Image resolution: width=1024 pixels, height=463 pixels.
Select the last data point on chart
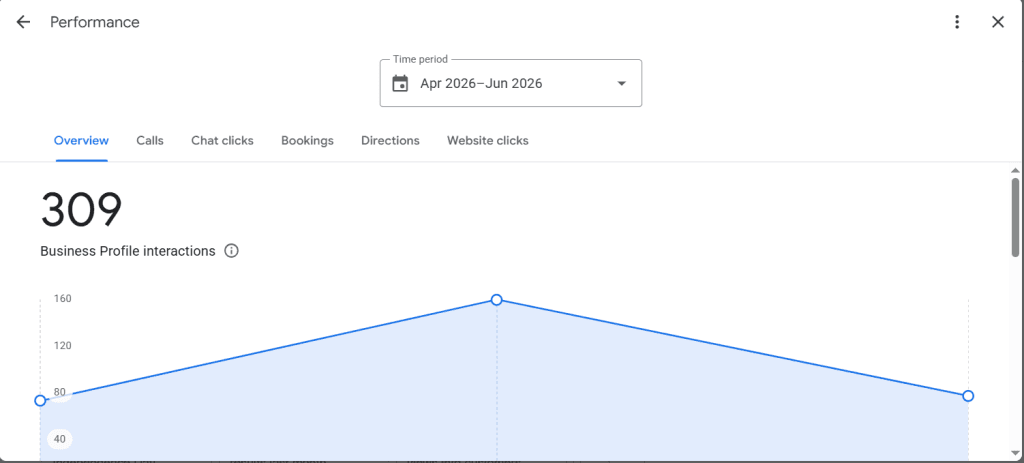(x=968, y=396)
